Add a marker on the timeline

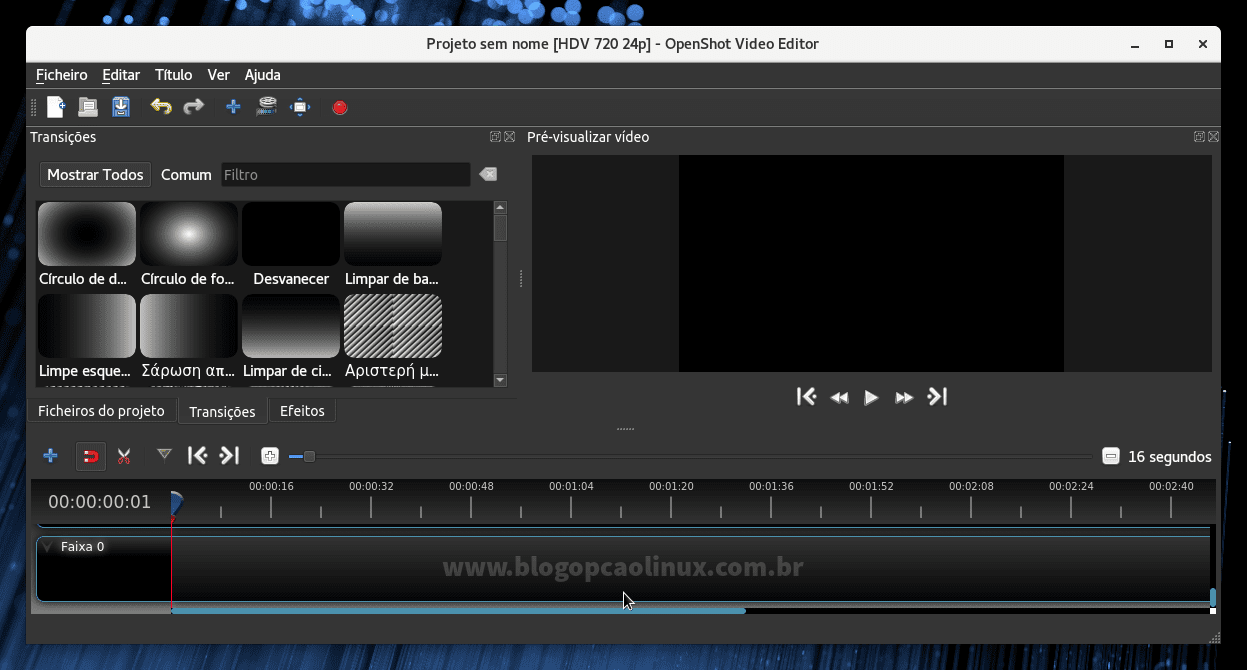click(164, 455)
